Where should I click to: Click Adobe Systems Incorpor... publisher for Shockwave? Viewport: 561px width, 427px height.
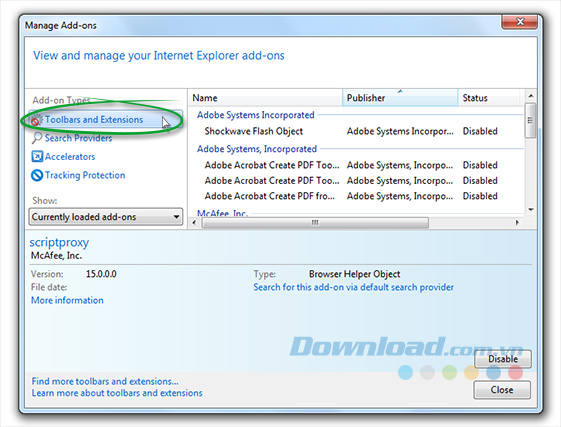pyautogui.click(x=400, y=131)
